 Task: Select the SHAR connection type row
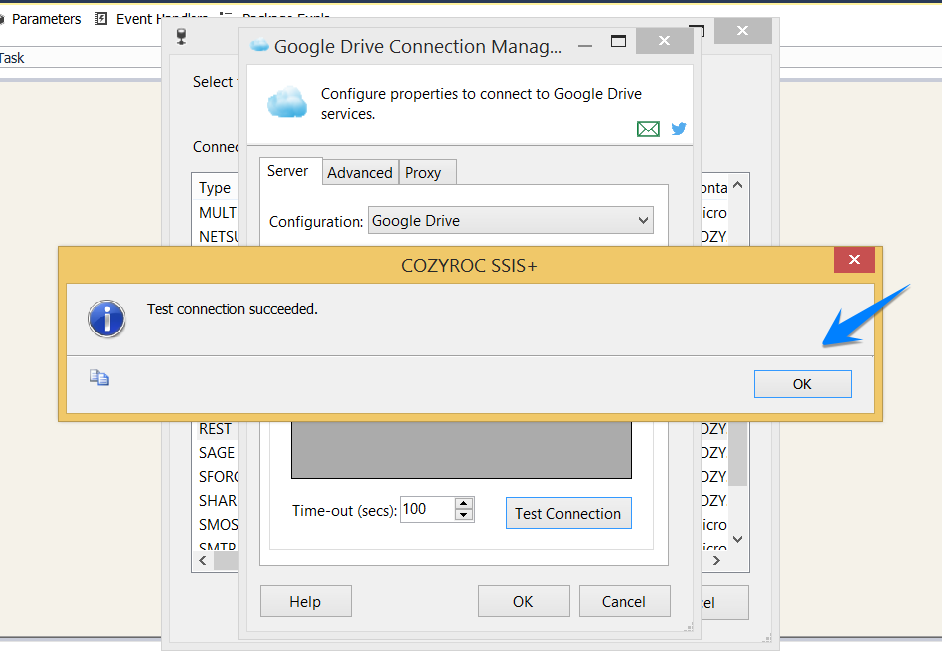point(217,501)
